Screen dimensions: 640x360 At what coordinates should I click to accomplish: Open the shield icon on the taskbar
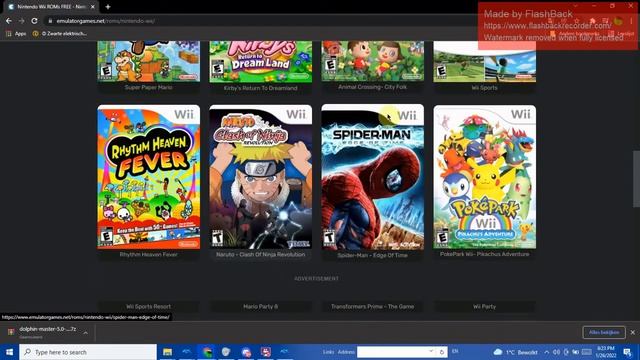pos(226,352)
